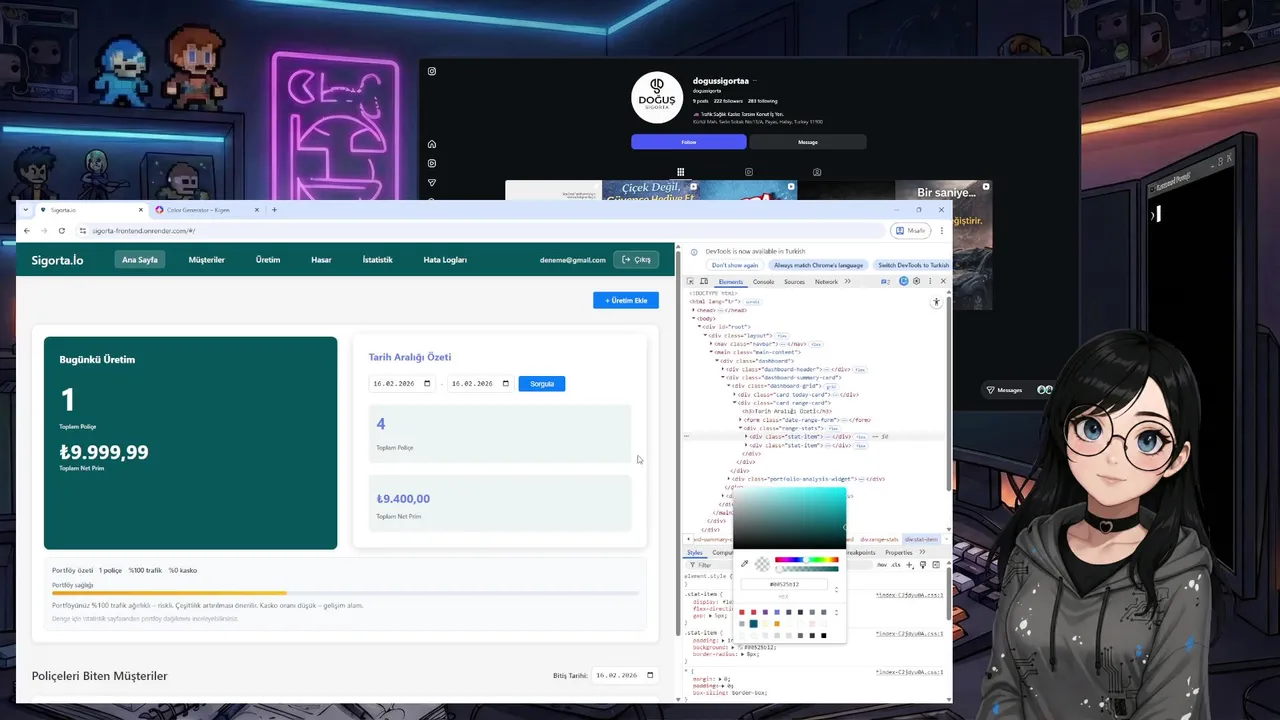Click the Sorgula button

click(542, 383)
